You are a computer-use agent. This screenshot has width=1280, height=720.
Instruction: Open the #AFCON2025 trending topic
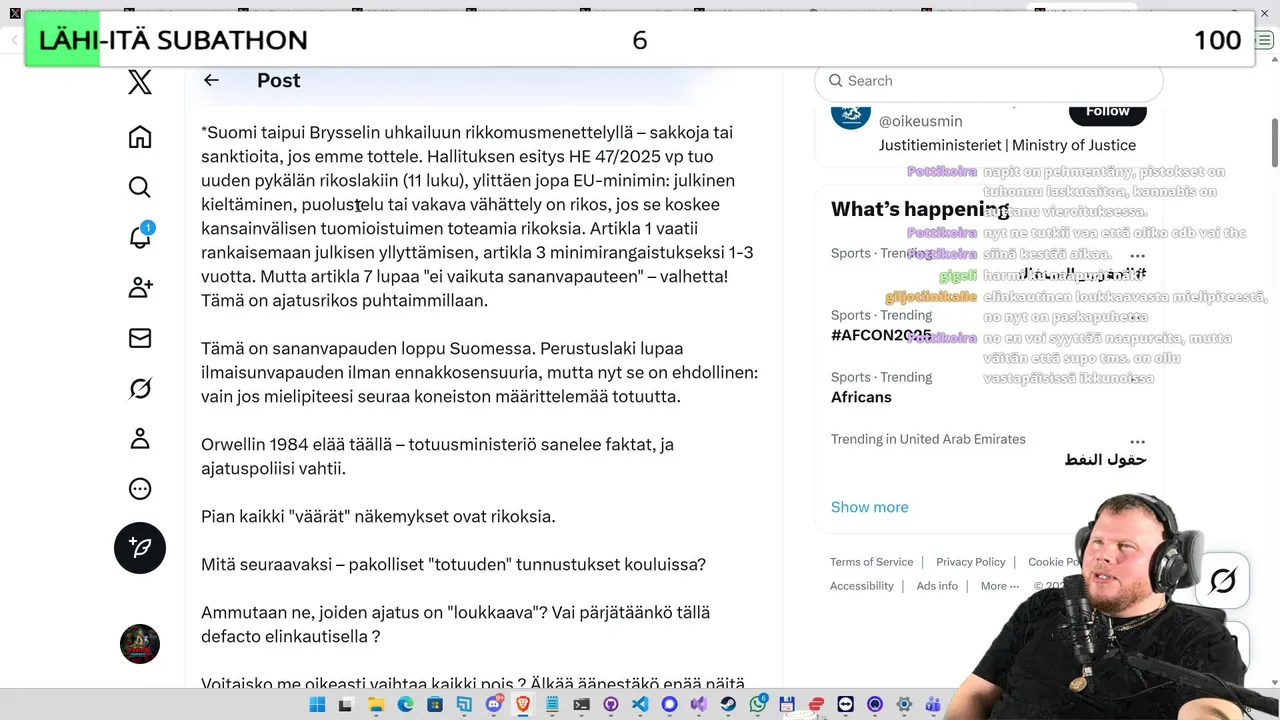[x=881, y=336]
